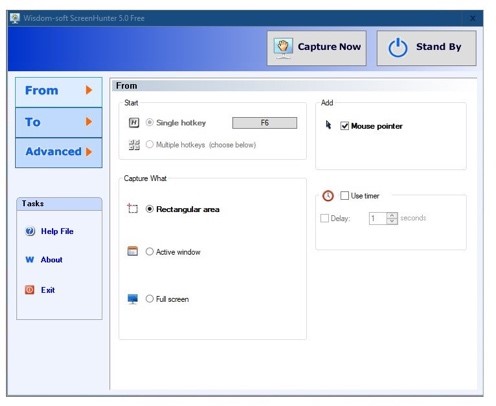
Task: Switch to the To tab
Action: pos(59,122)
